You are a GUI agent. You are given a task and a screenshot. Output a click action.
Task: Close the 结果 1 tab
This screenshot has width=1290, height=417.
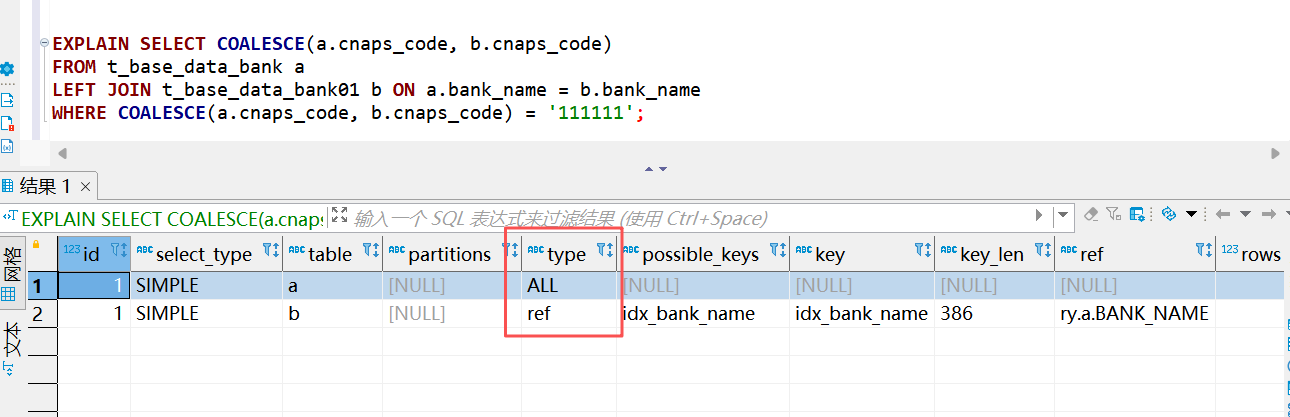click(86, 187)
